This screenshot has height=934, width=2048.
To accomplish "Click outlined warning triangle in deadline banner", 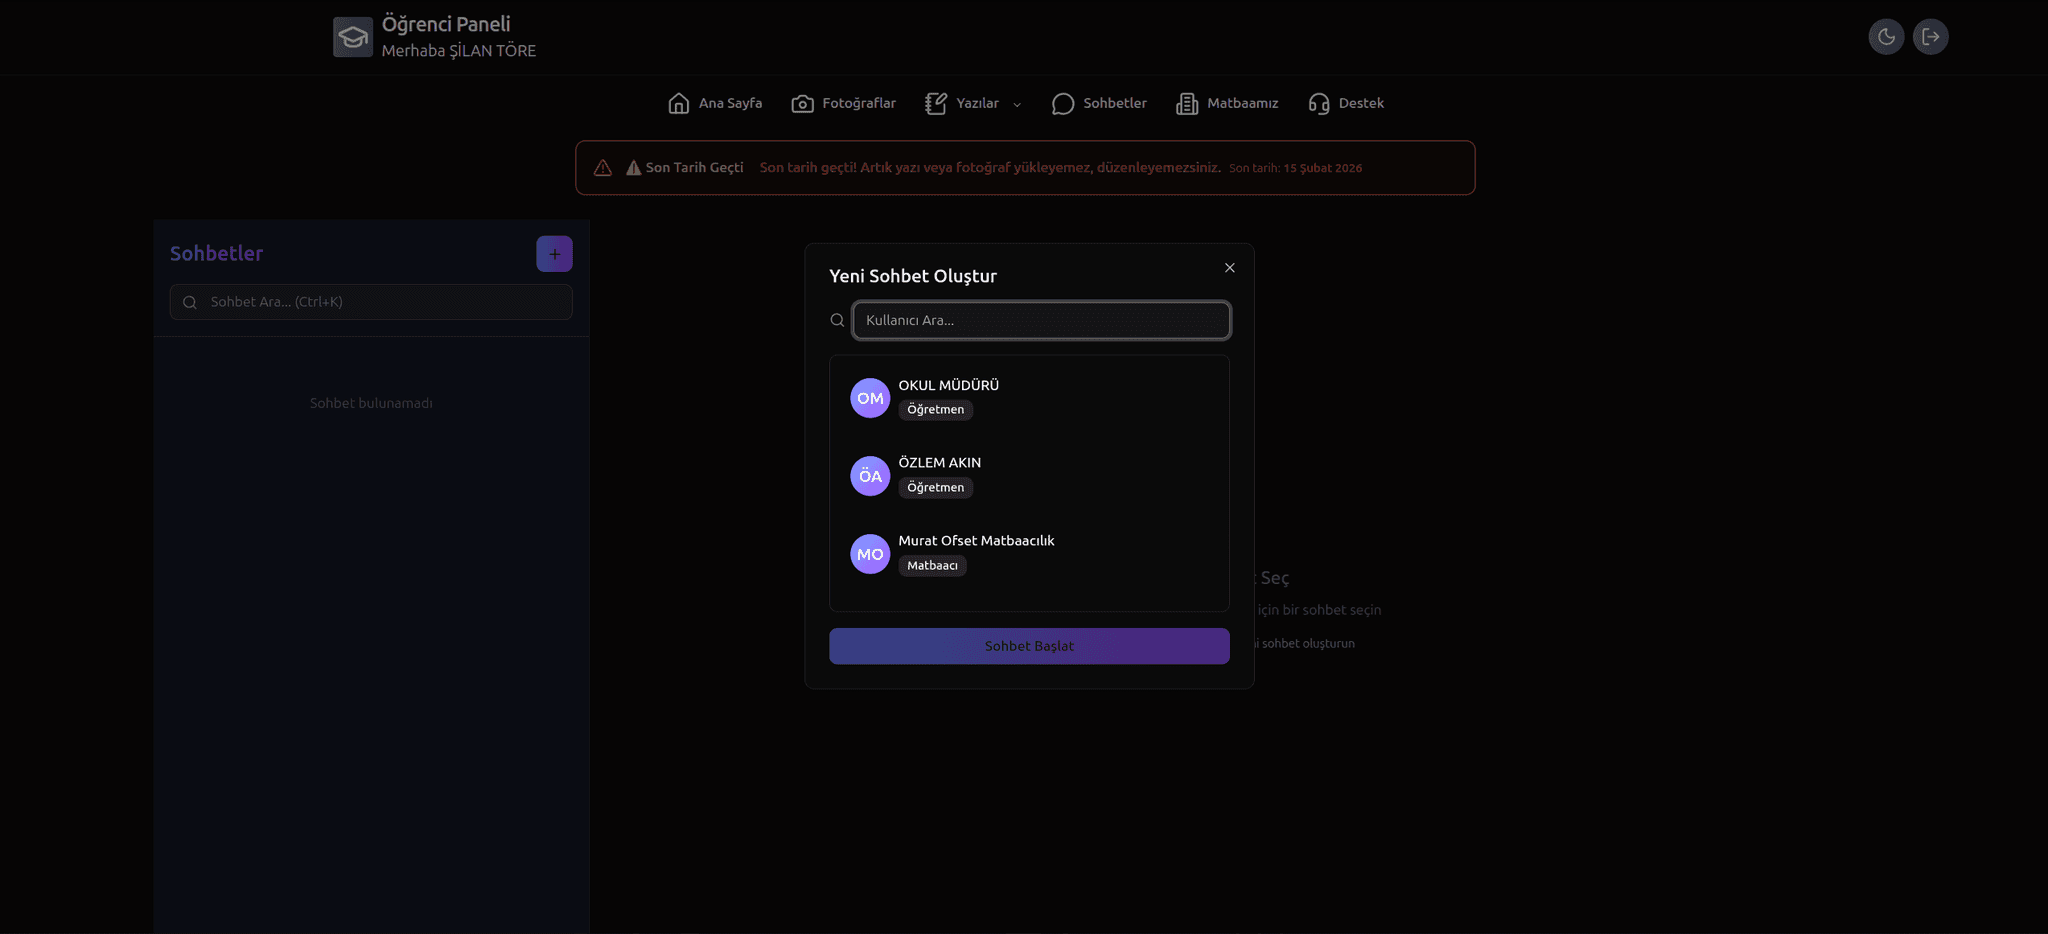I will tap(602, 168).
